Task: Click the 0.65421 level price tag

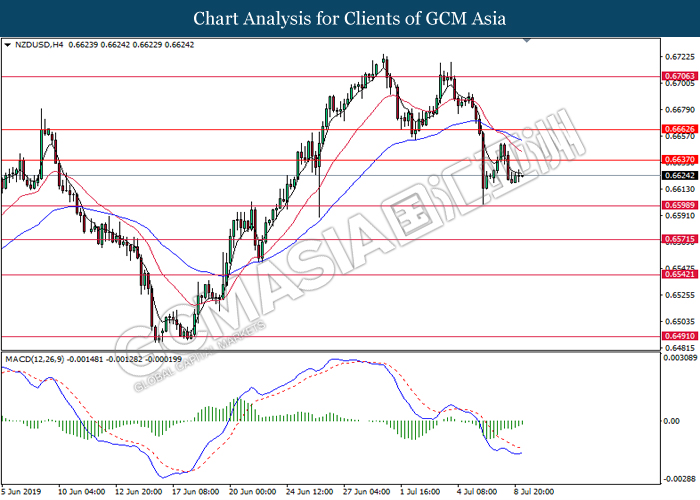Action: coord(679,274)
